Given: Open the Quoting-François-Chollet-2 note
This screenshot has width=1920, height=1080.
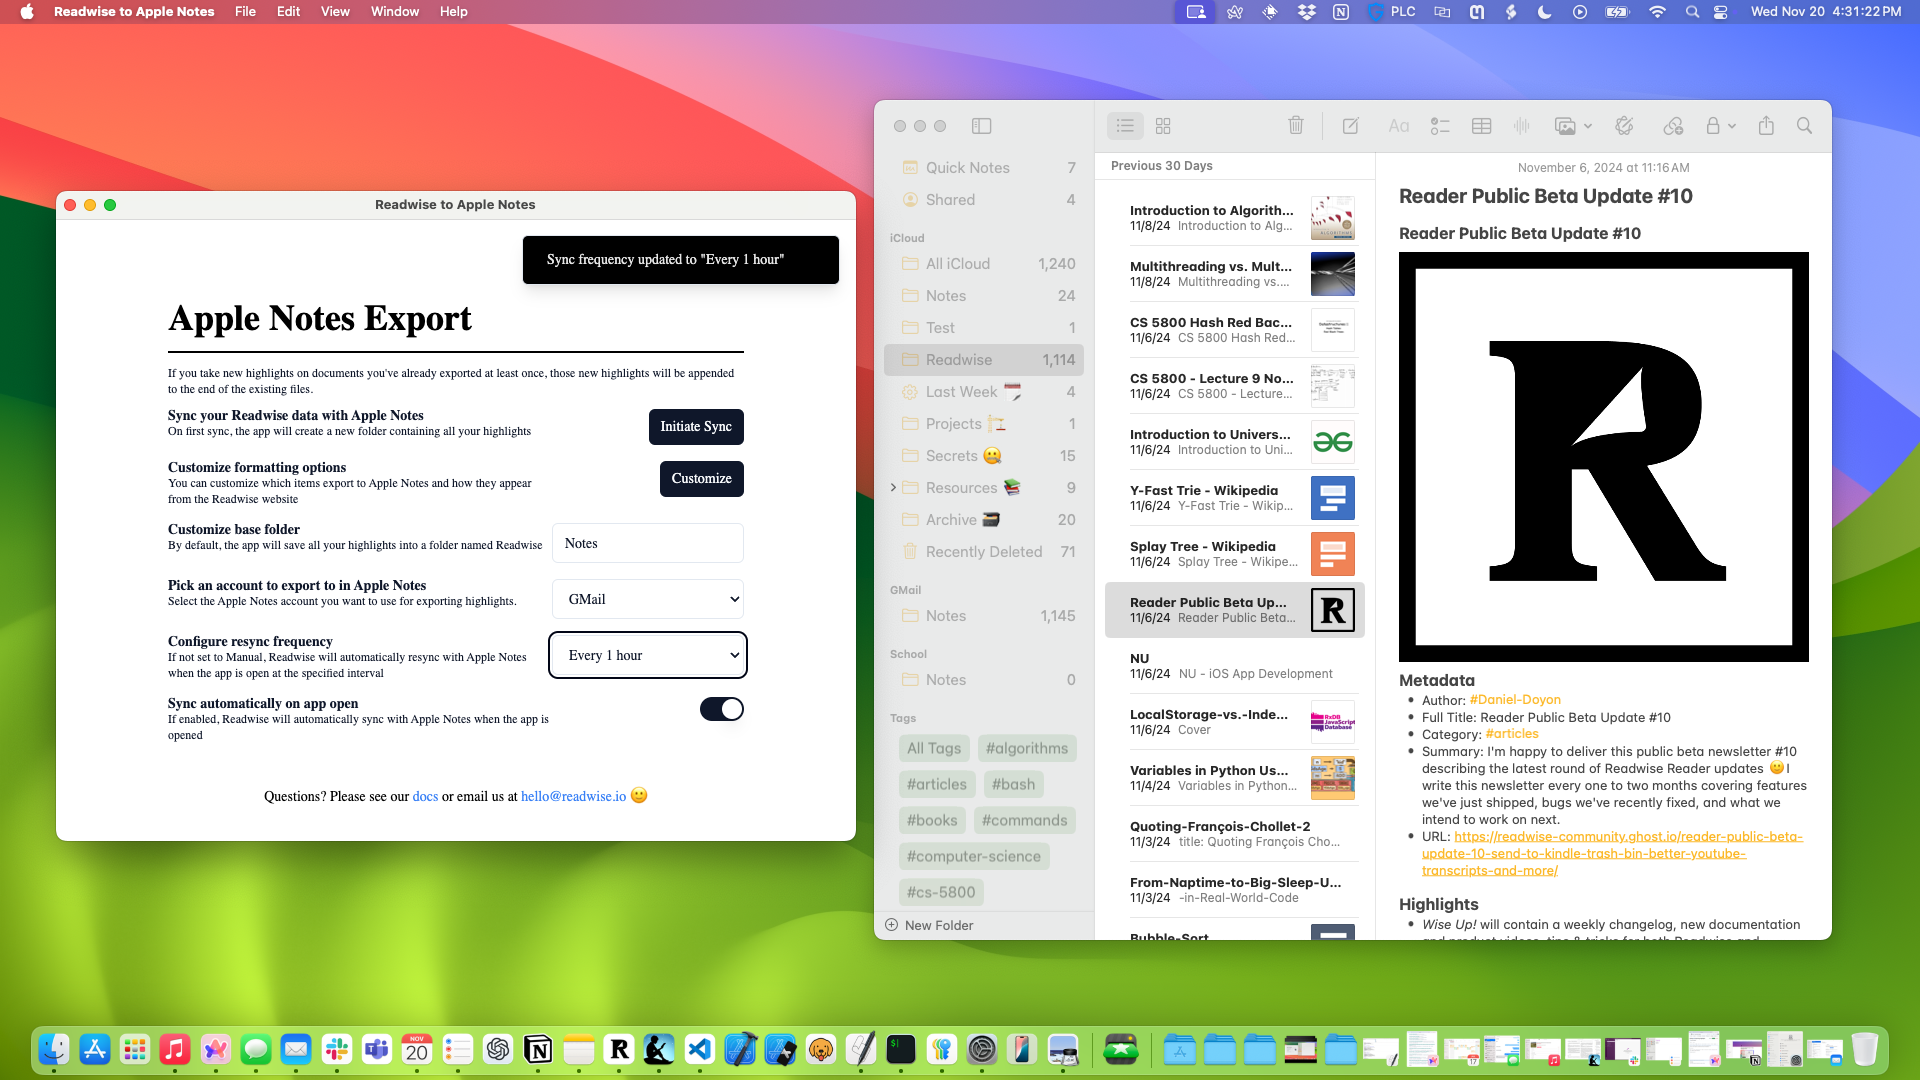Looking at the screenshot, I should tap(1235, 834).
